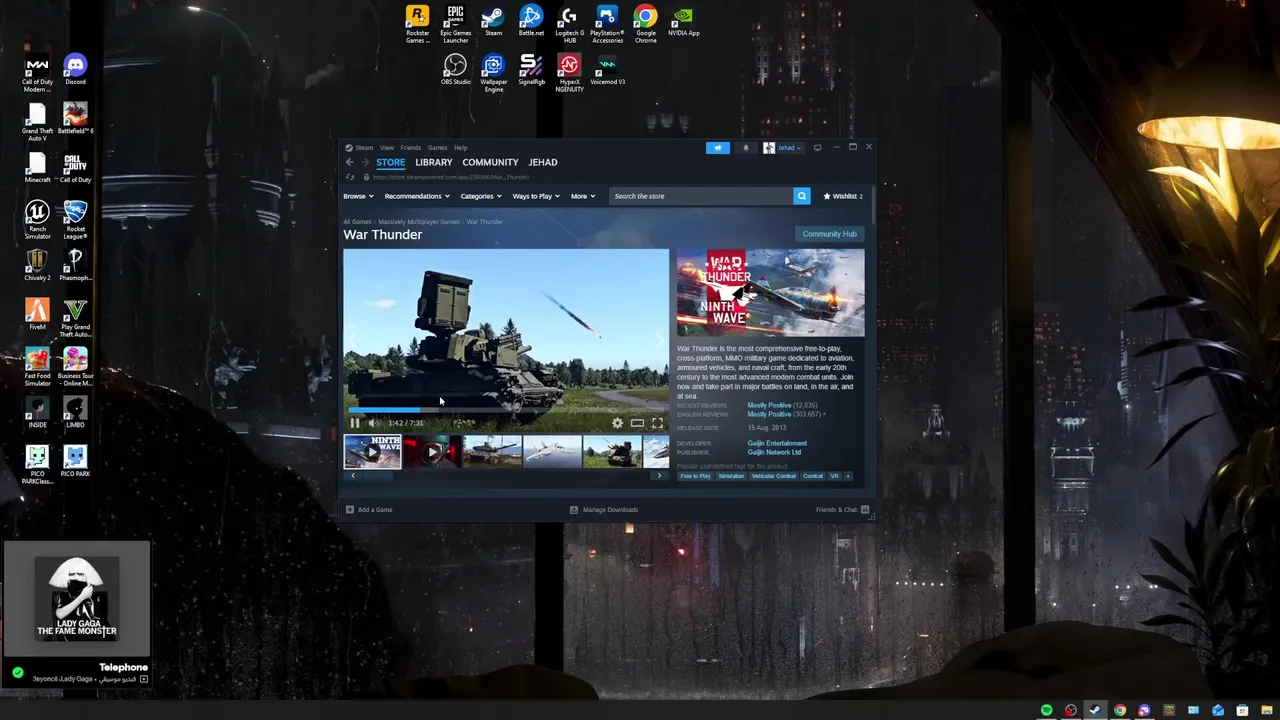Expand the Categories dropdown
Image resolution: width=1280 pixels, height=720 pixels.
point(481,196)
